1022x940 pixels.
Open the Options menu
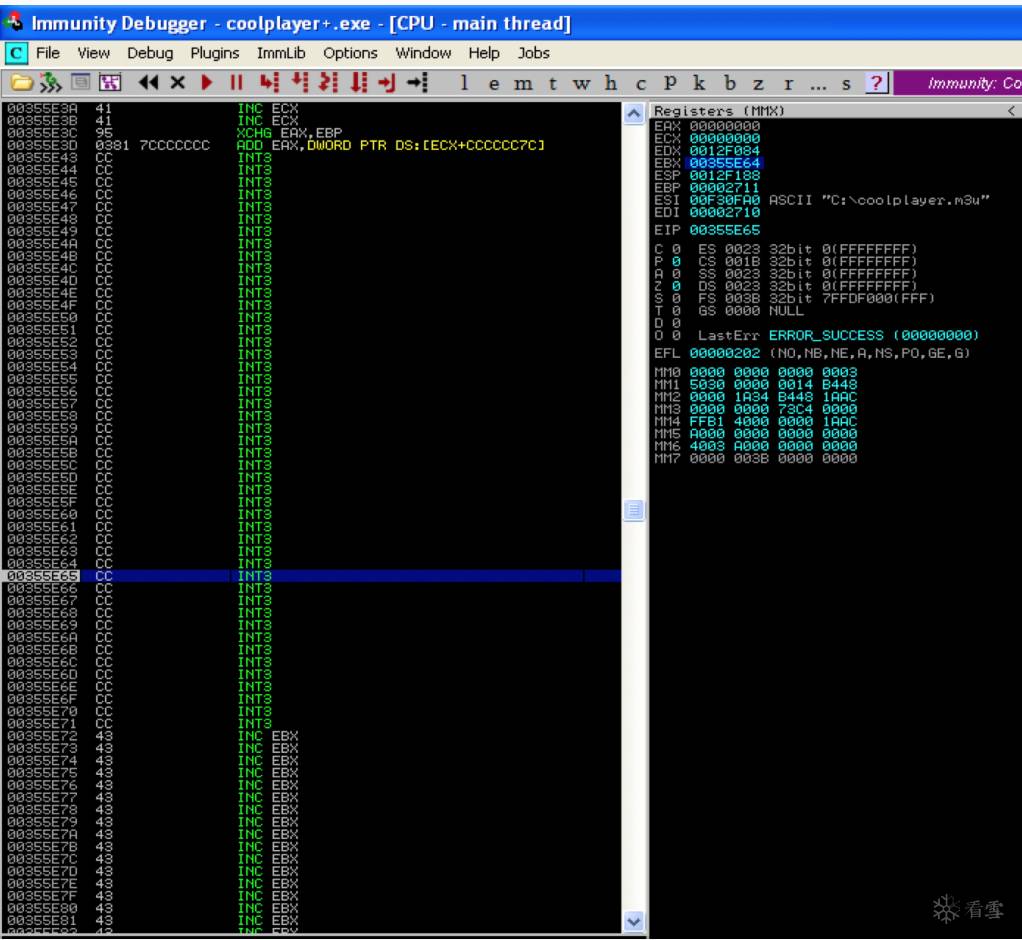[x=350, y=53]
